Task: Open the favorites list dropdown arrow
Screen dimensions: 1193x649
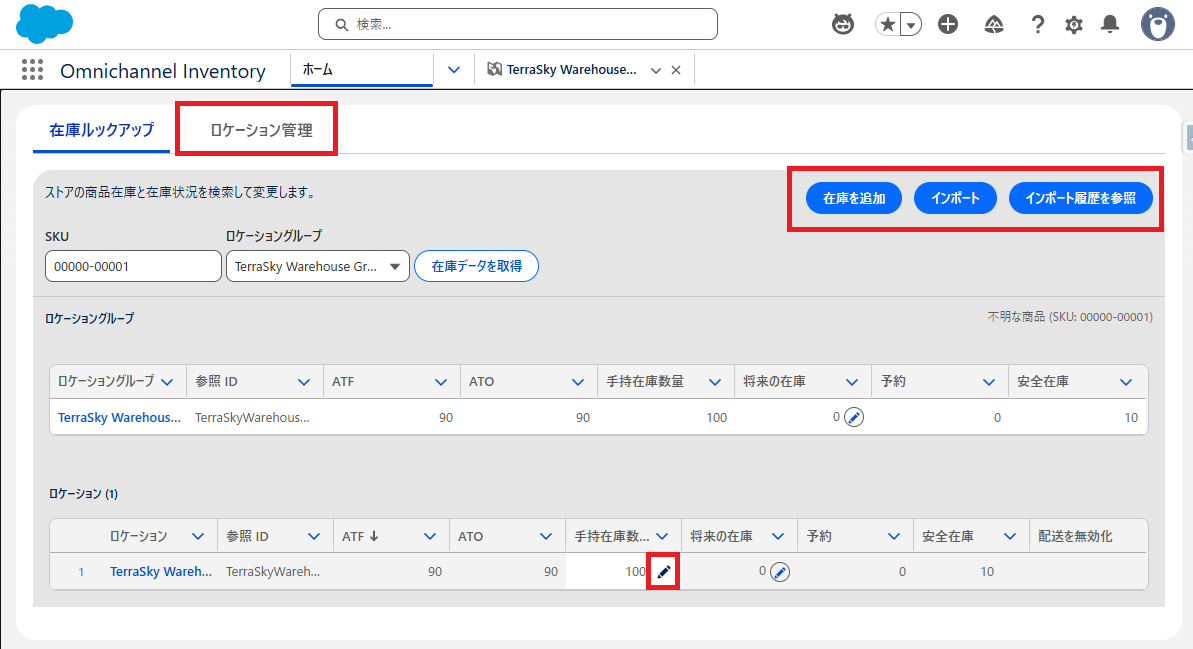Action: [911, 25]
